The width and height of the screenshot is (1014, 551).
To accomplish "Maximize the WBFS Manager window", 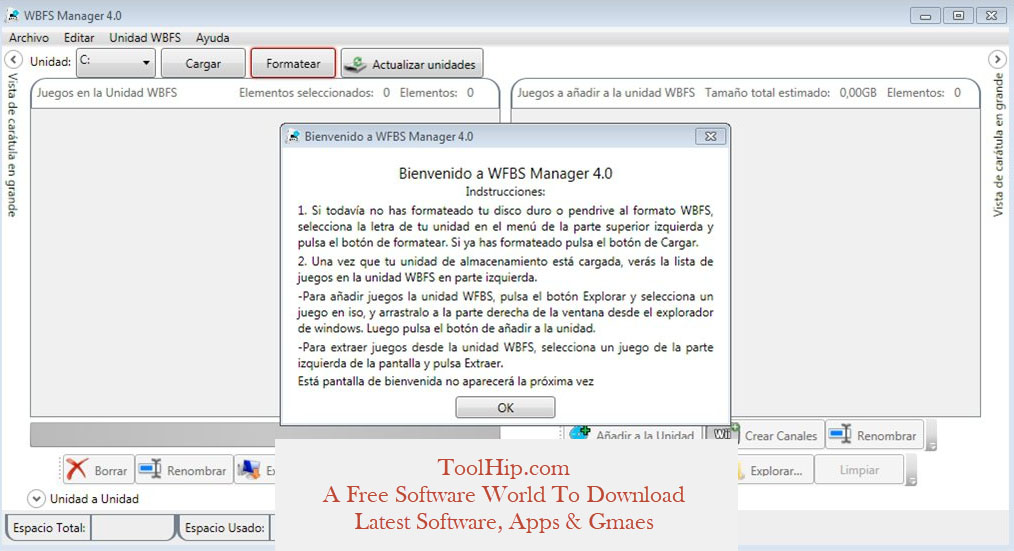I will [x=958, y=16].
